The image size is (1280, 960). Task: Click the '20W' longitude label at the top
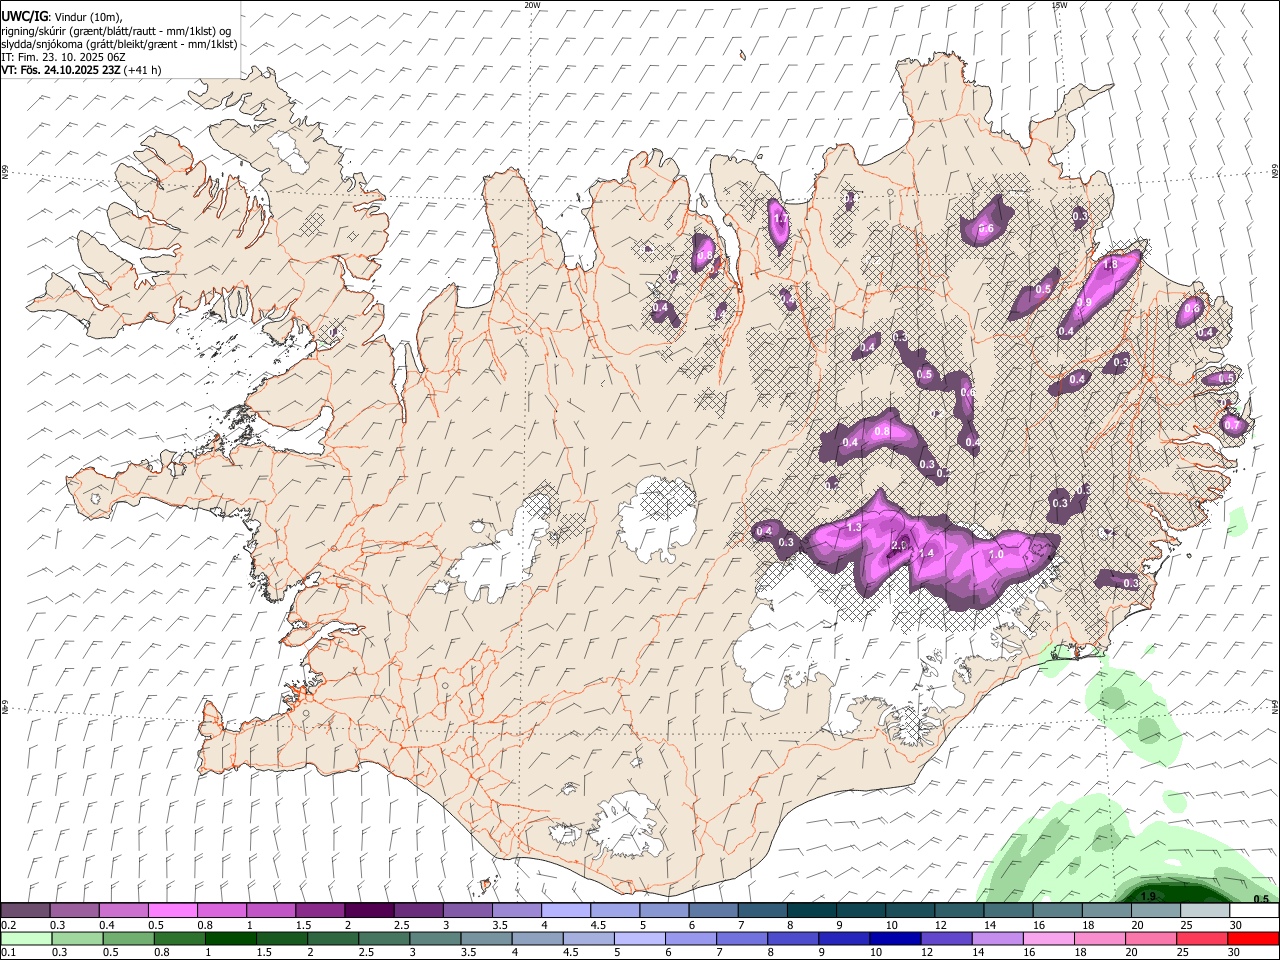click(x=532, y=5)
